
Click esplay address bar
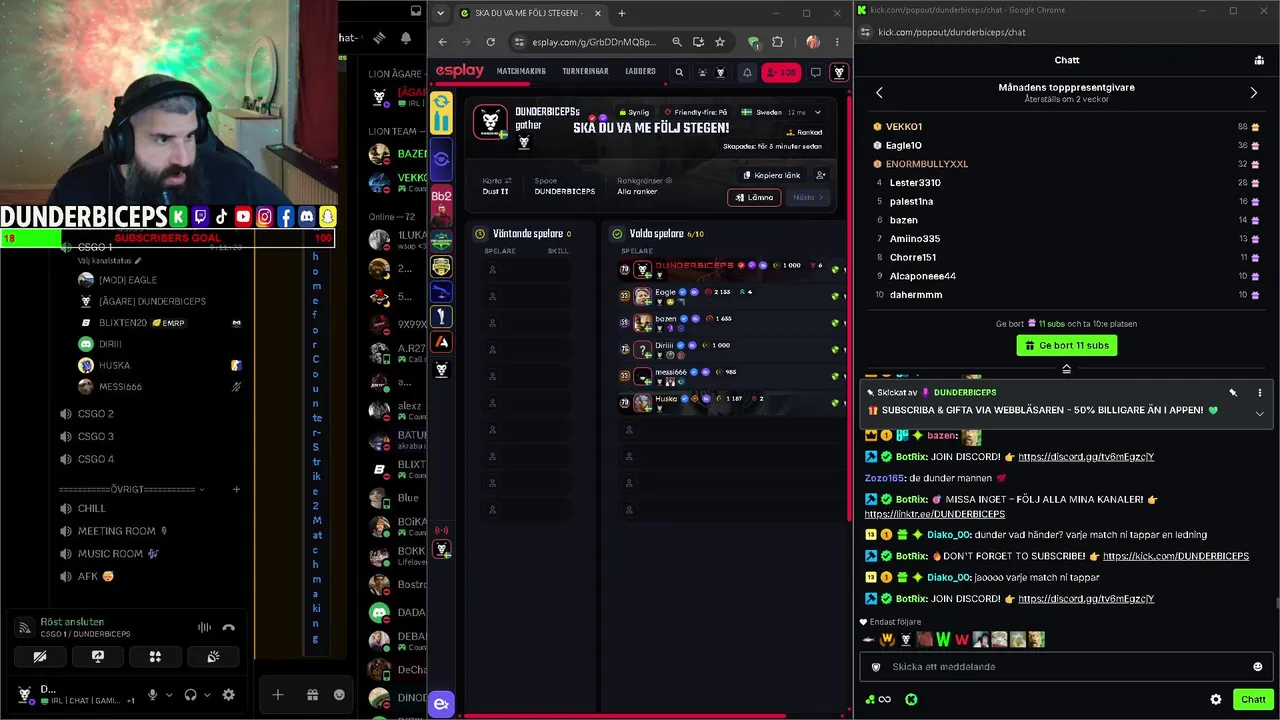pos(594,42)
